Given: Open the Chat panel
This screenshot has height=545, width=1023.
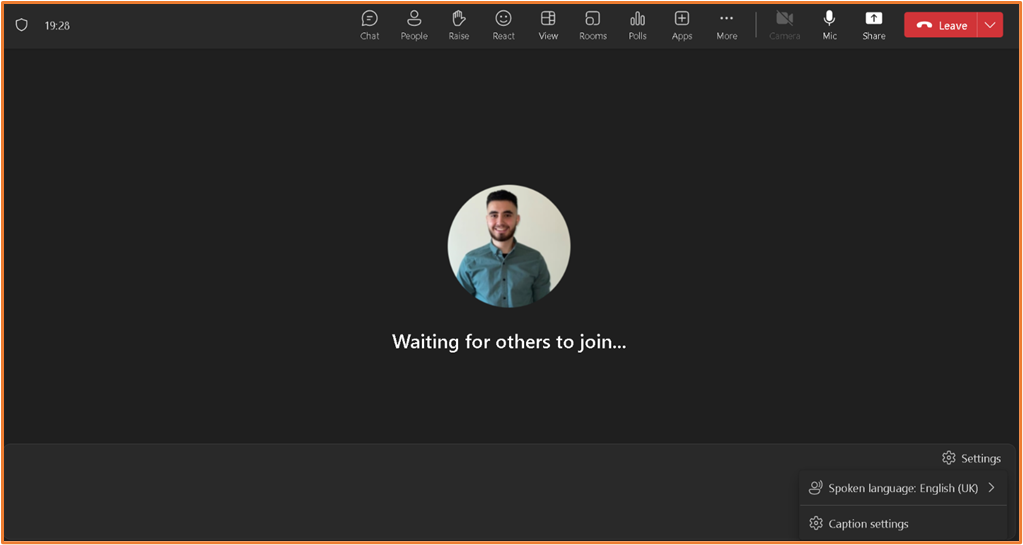Looking at the screenshot, I should (x=369, y=25).
